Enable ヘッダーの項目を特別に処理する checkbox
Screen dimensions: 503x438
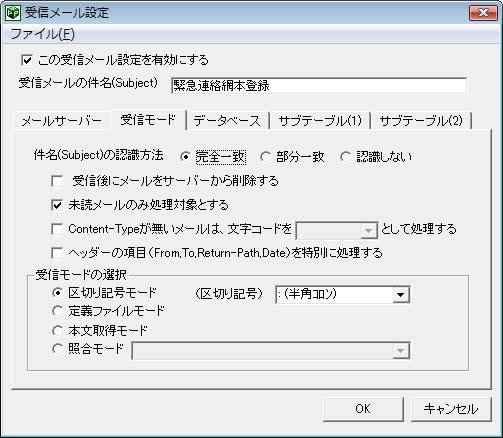point(57,253)
